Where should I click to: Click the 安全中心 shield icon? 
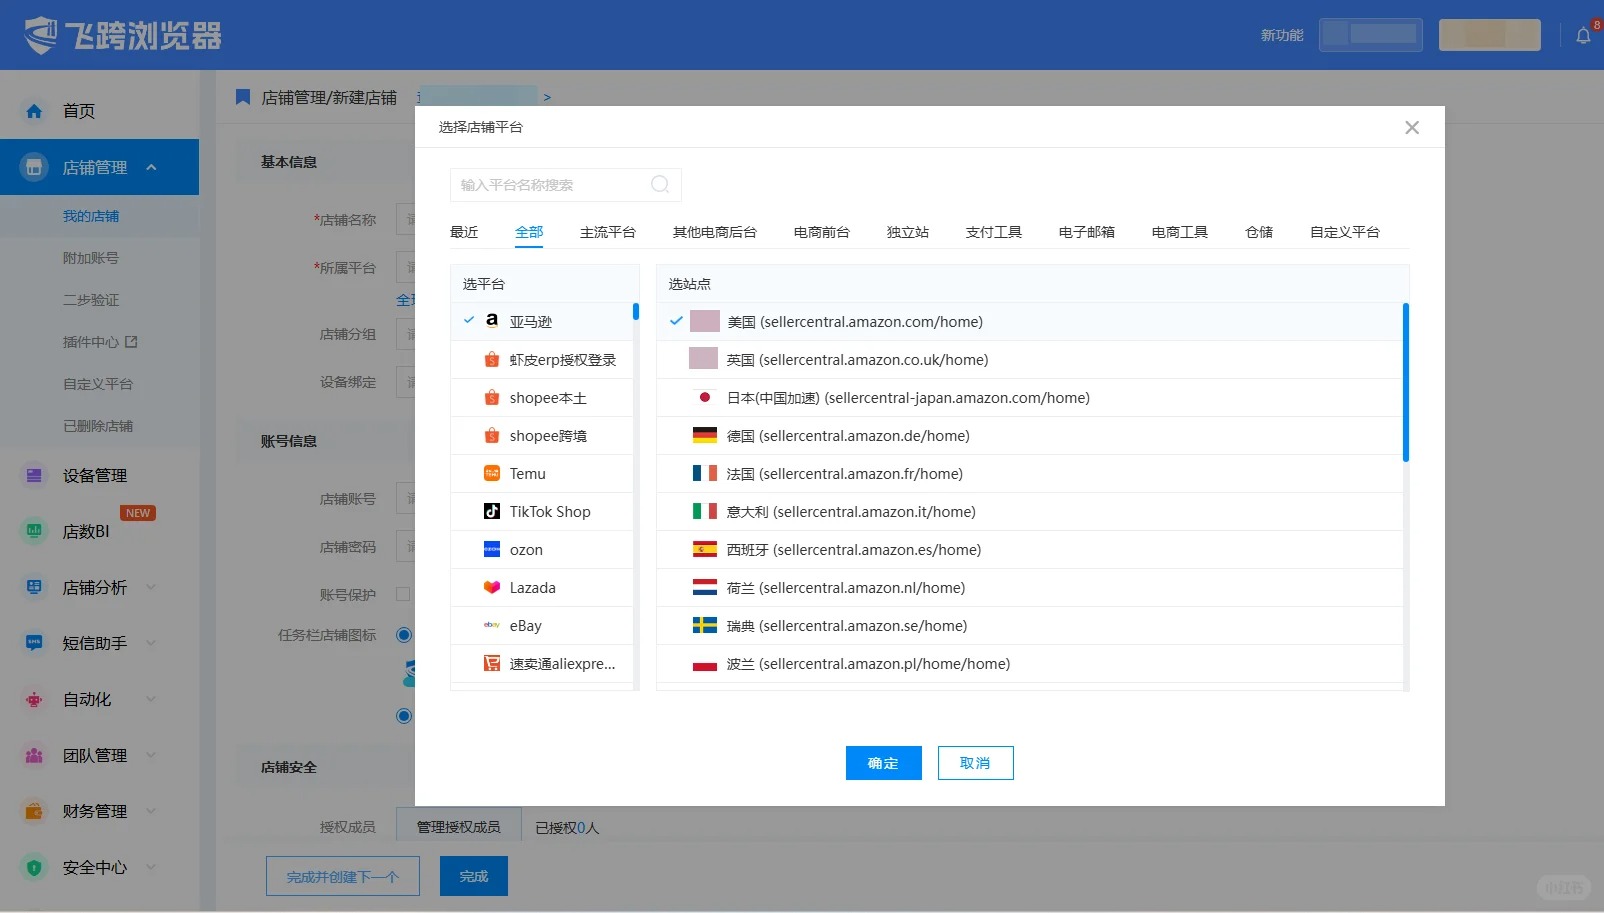(34, 867)
